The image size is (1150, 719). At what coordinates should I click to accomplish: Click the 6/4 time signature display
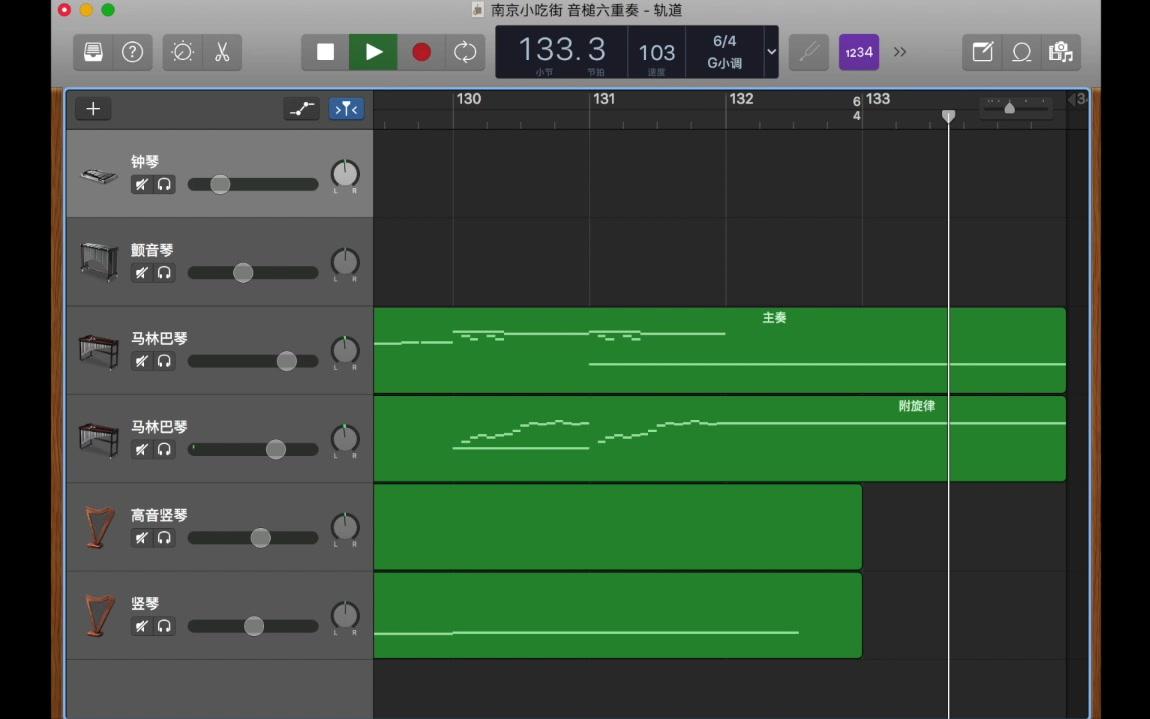(725, 41)
